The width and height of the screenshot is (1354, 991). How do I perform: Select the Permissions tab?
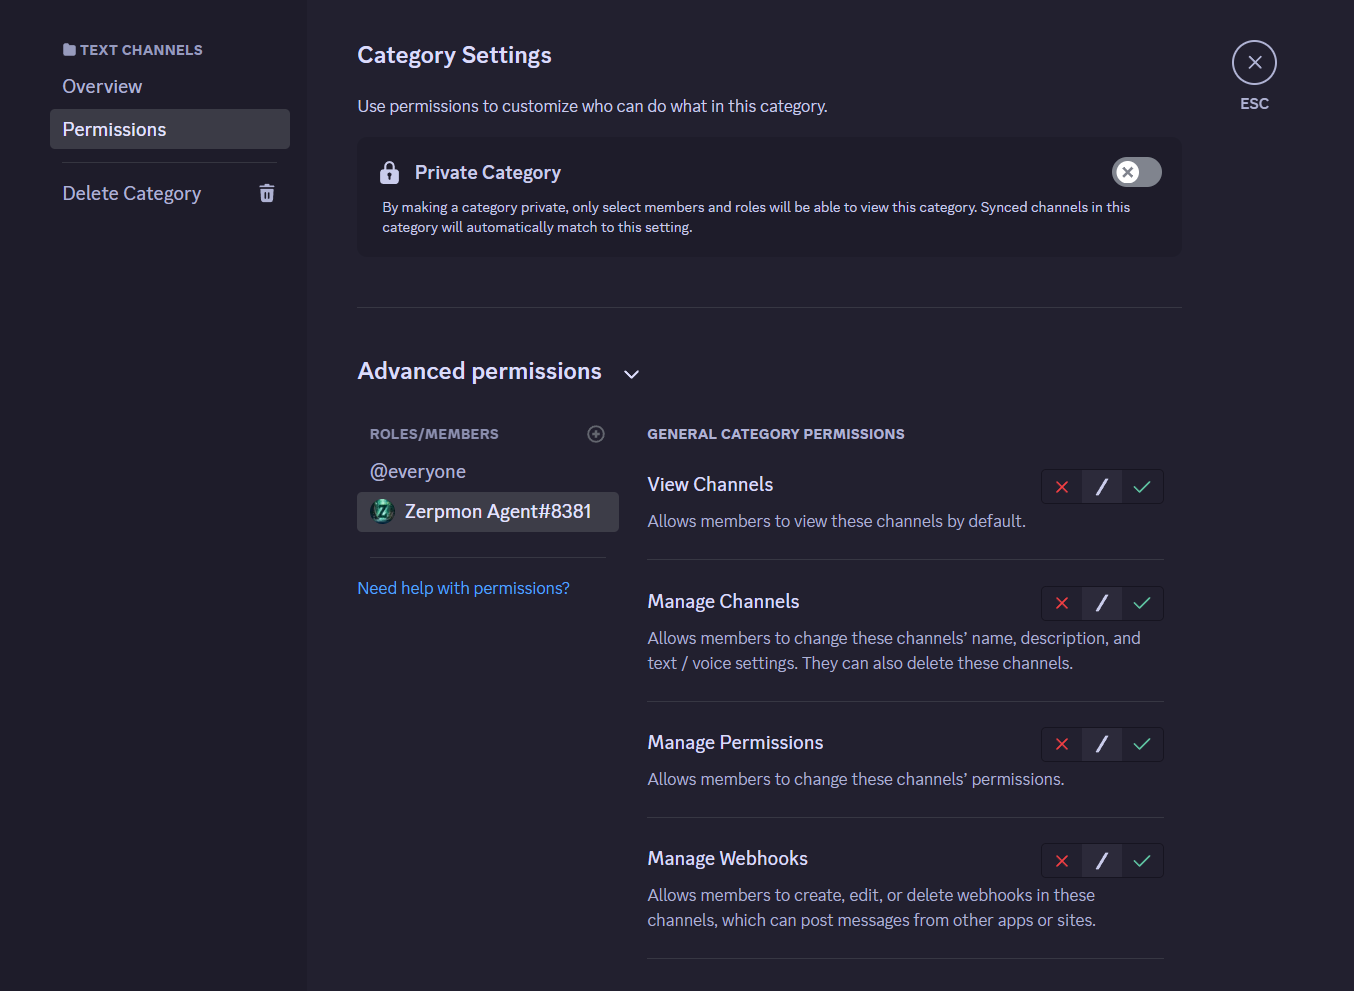pos(170,129)
